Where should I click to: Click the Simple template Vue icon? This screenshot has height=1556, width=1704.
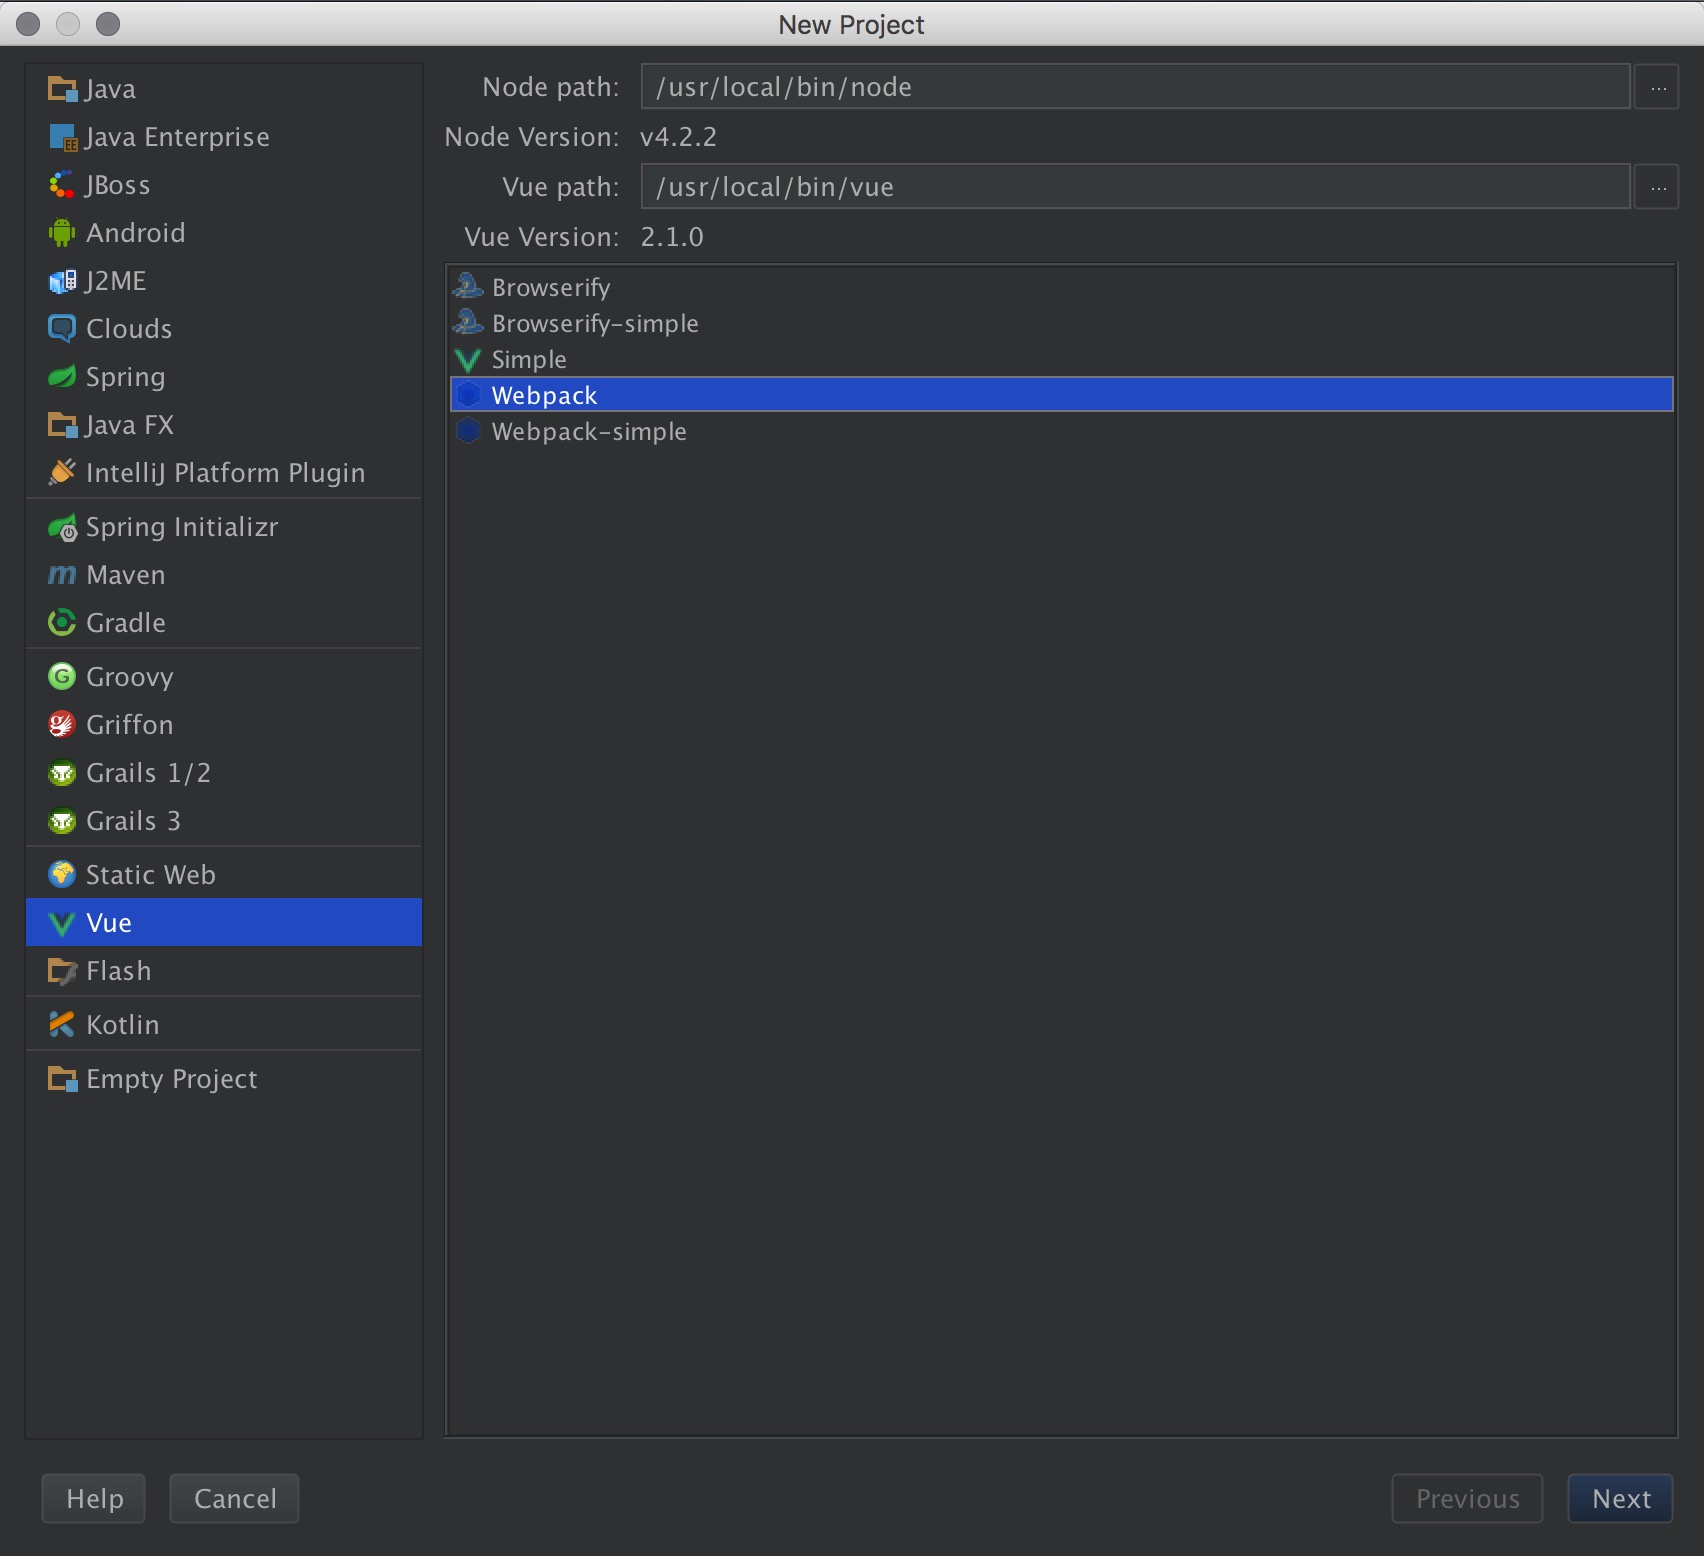click(468, 359)
